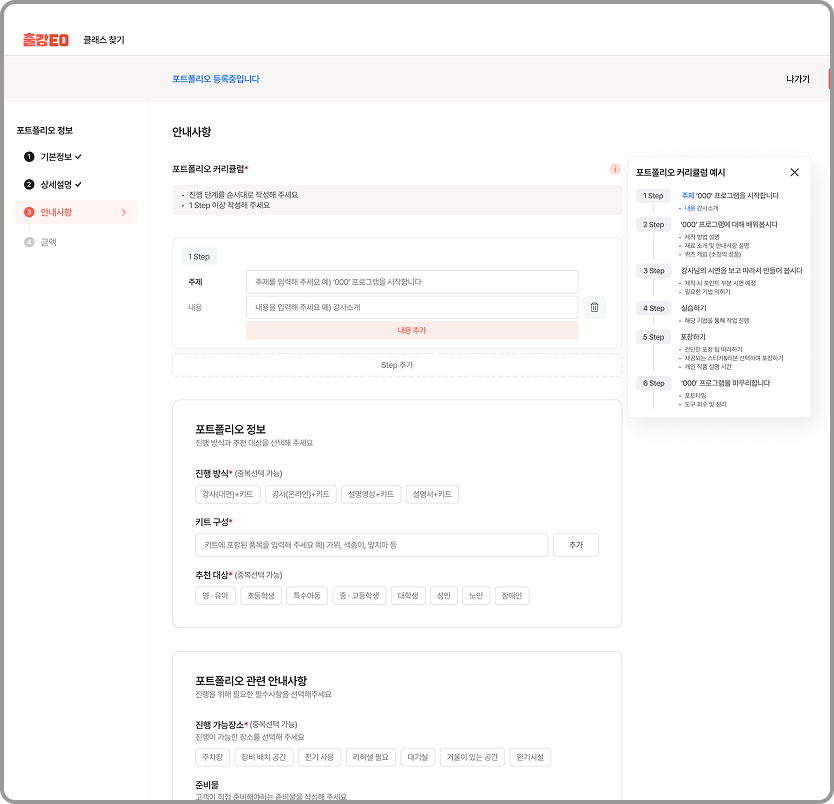Click the Step 추가 button
Screen dimensions: 834x804
(397, 365)
